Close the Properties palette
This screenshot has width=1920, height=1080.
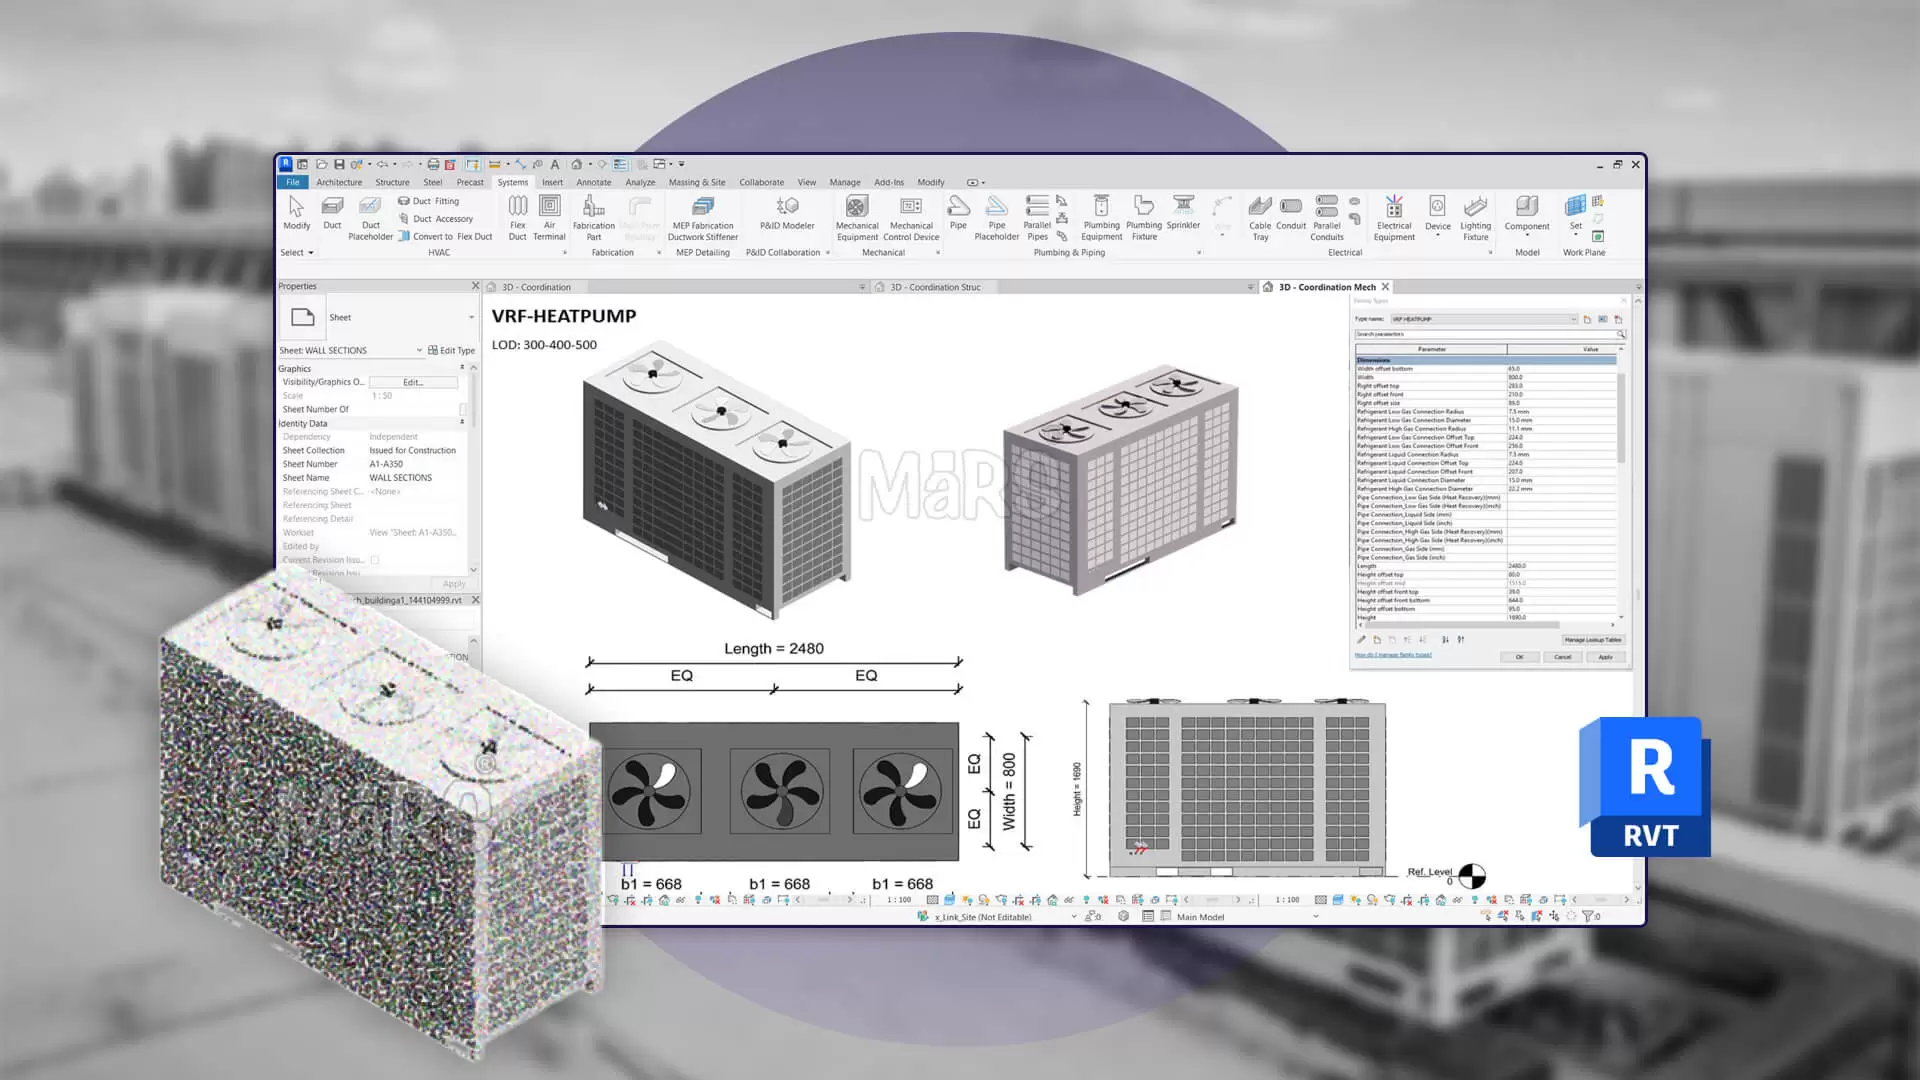click(476, 286)
